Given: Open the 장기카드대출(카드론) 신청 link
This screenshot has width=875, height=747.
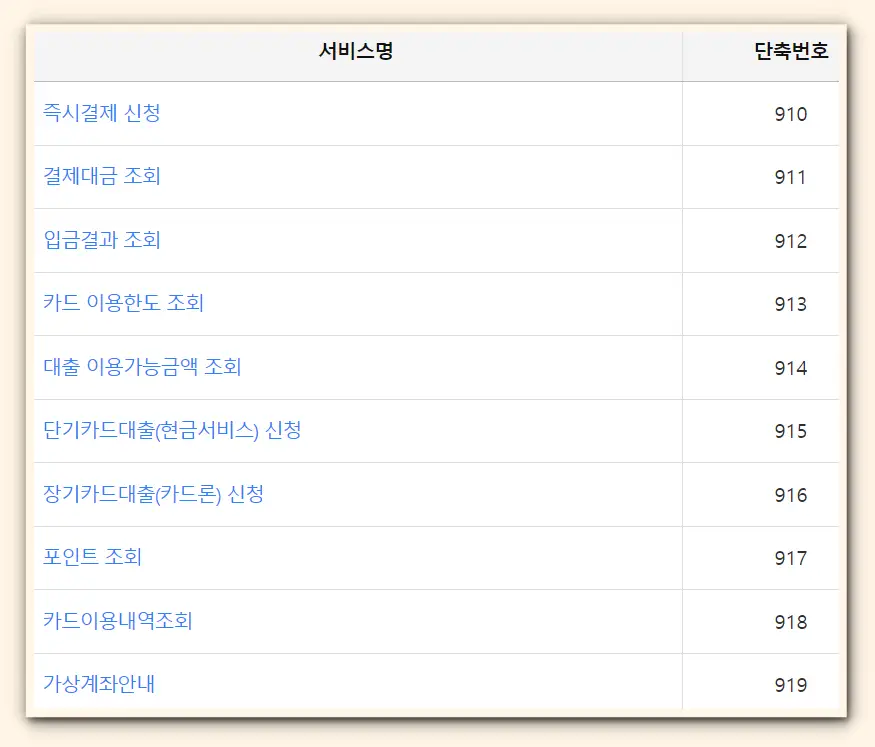Looking at the screenshot, I should pyautogui.click(x=153, y=494).
